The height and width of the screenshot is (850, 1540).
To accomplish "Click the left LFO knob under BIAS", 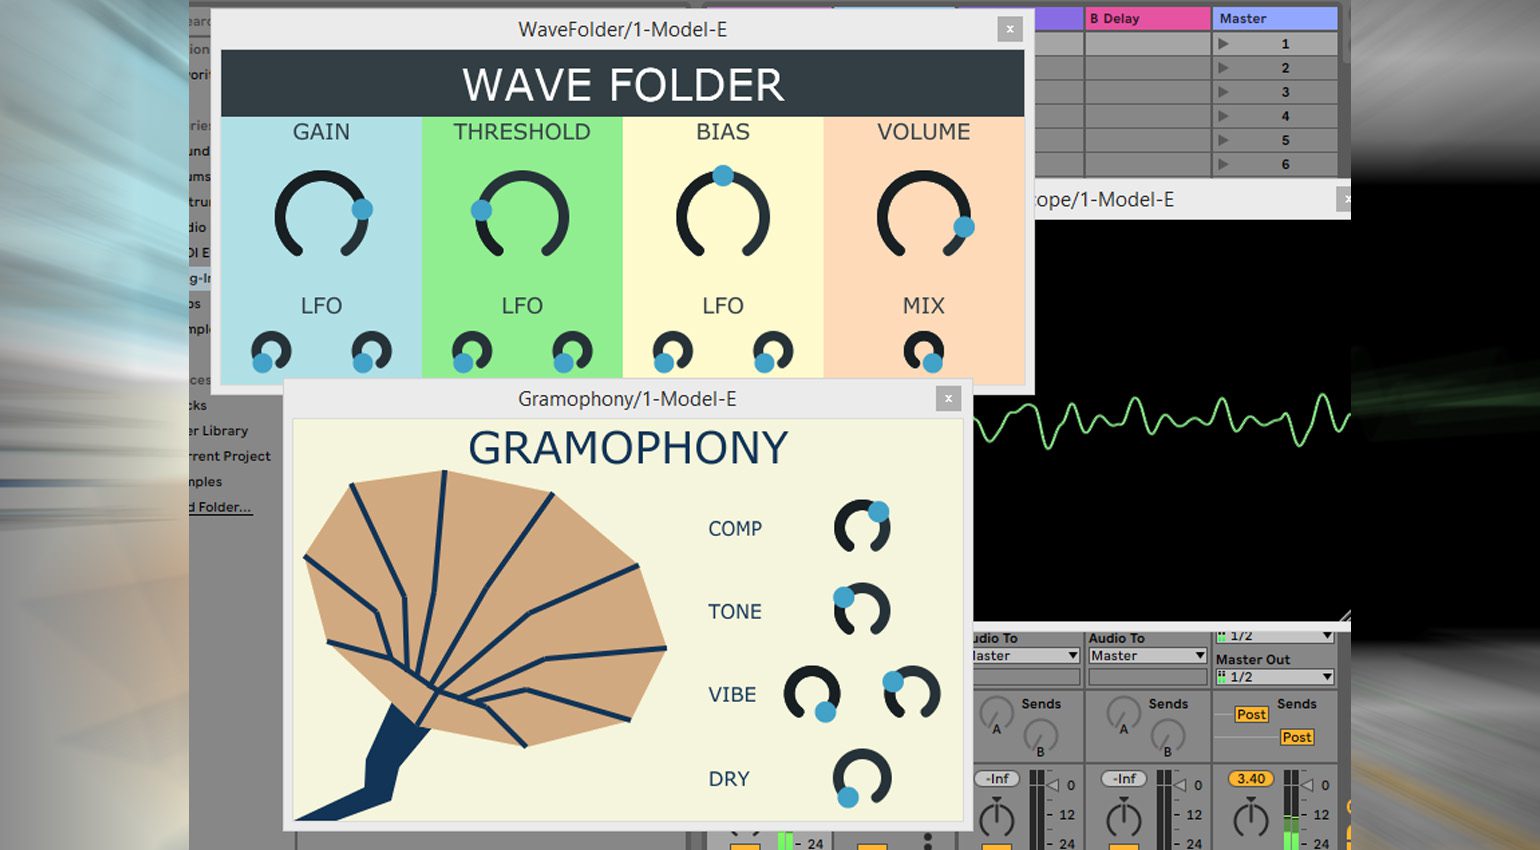I will click(673, 351).
